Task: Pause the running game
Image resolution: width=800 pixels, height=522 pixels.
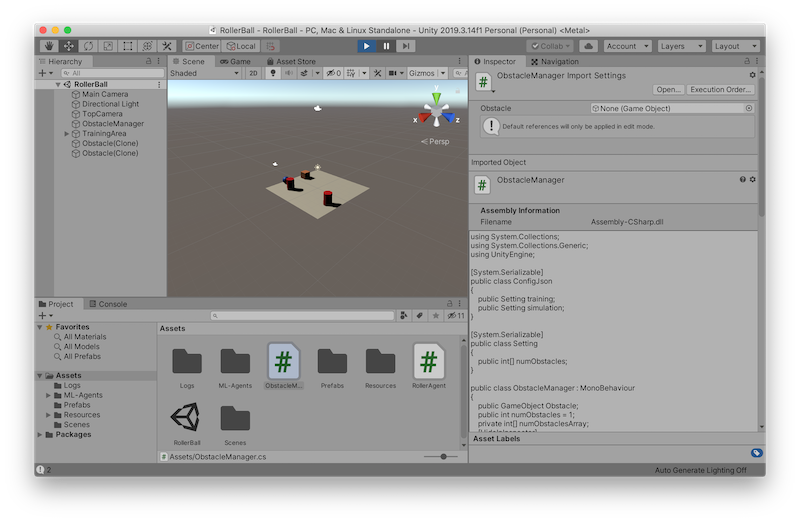Action: [x=386, y=46]
